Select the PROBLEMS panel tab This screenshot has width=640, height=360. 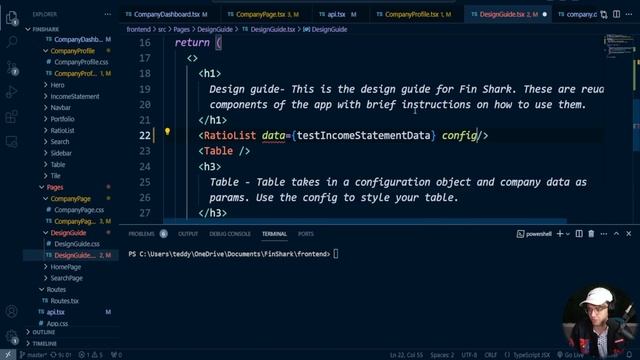tap(141, 234)
